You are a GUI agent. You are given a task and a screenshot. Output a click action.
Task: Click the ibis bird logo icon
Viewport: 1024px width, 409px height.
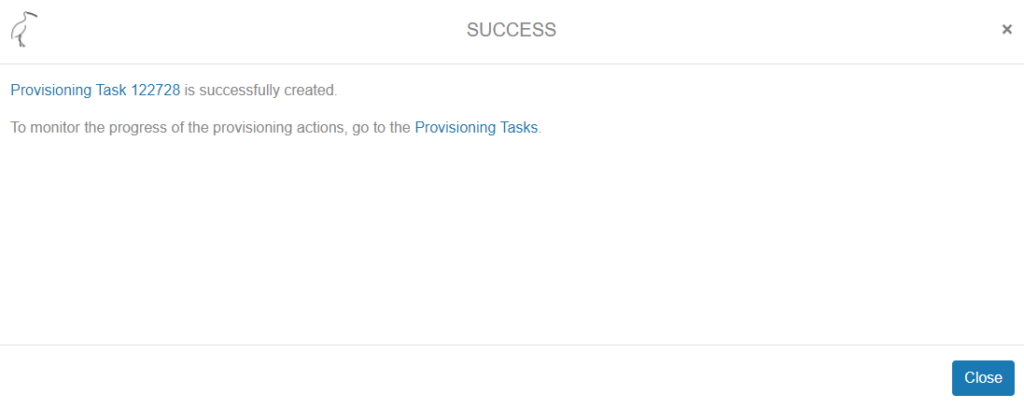24,29
